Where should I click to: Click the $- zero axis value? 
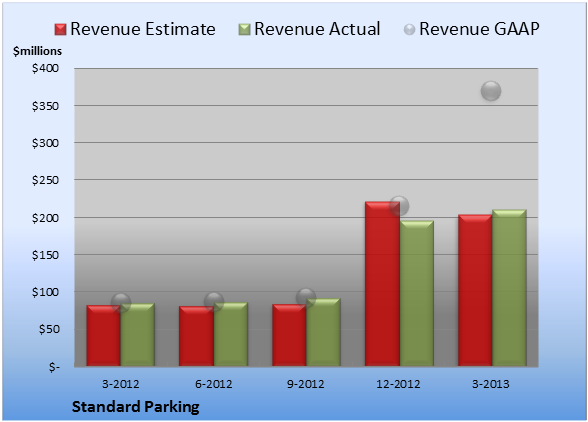point(54,367)
